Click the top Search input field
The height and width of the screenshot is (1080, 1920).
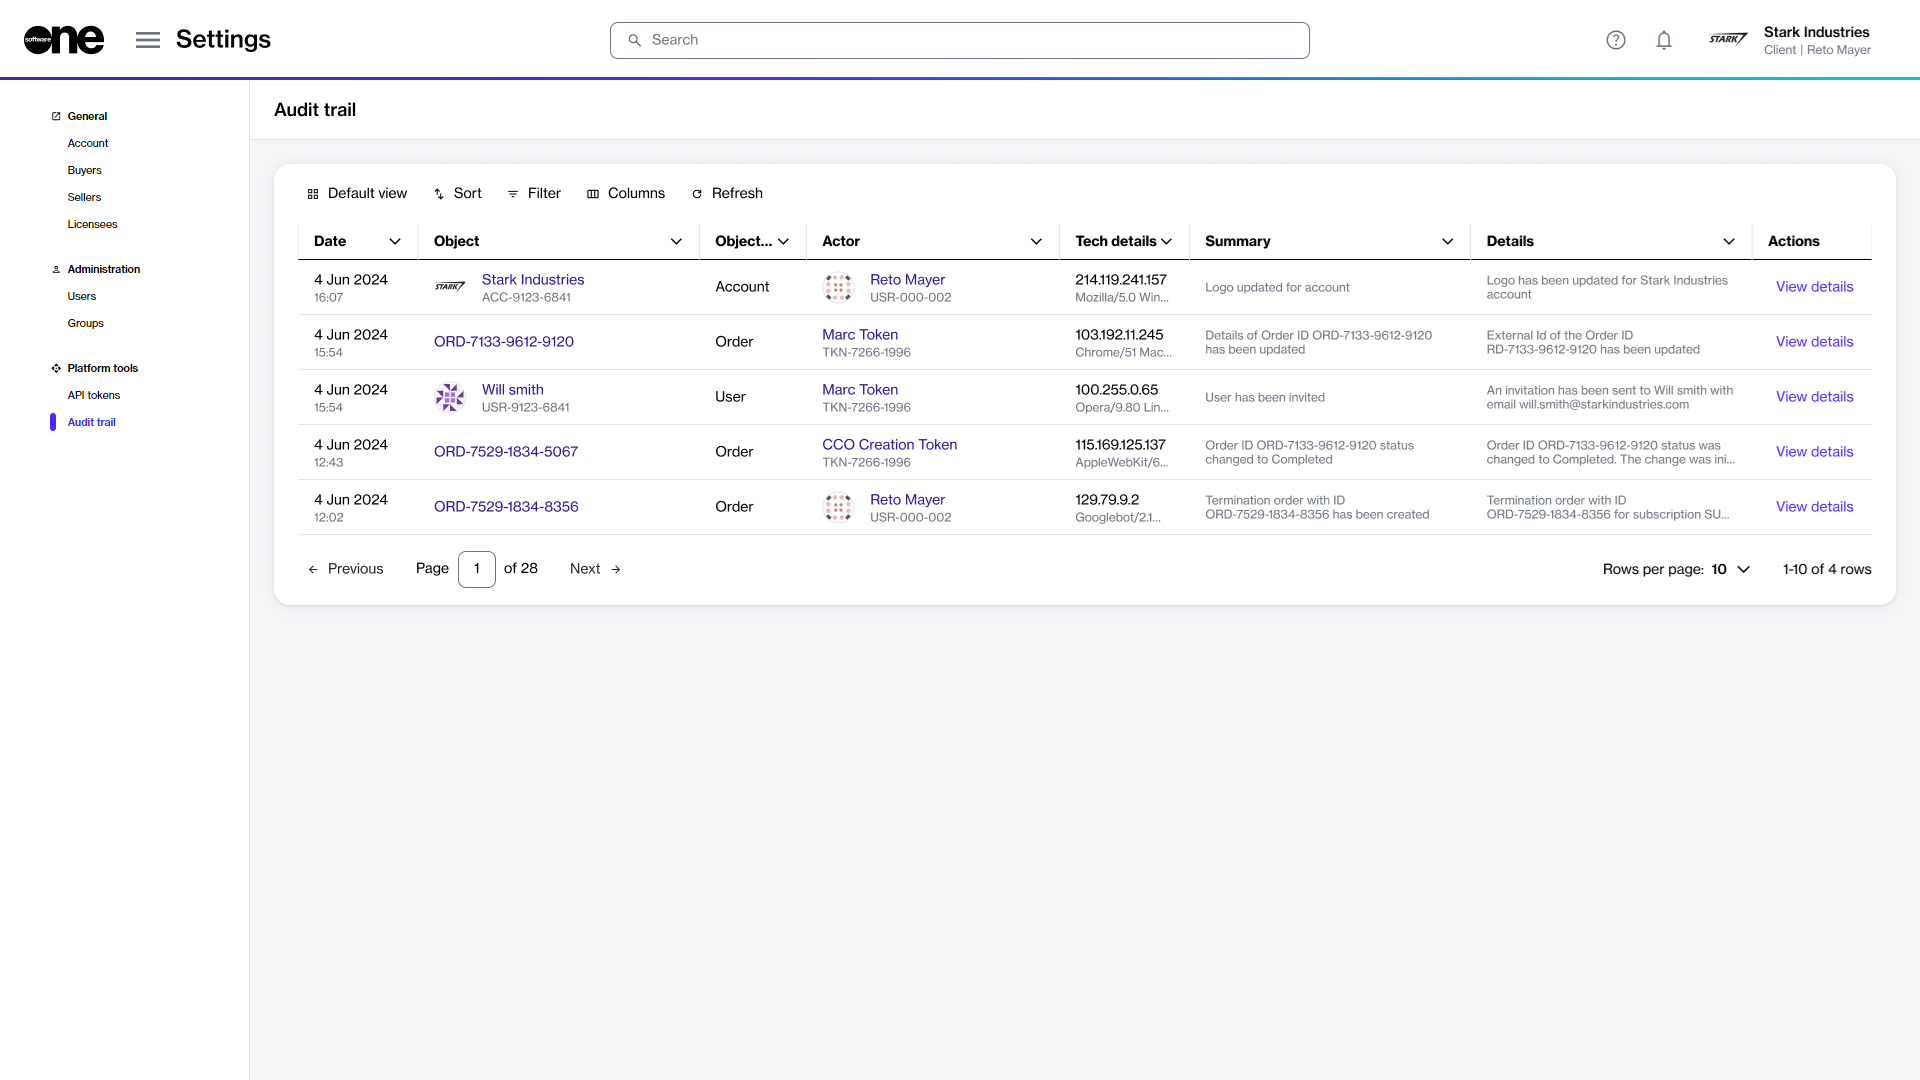pos(960,40)
